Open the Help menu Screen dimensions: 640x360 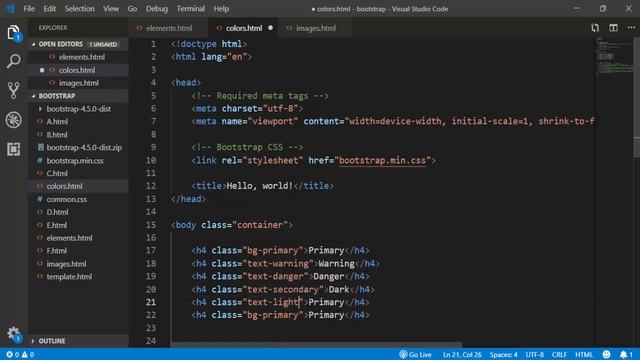[221, 9]
